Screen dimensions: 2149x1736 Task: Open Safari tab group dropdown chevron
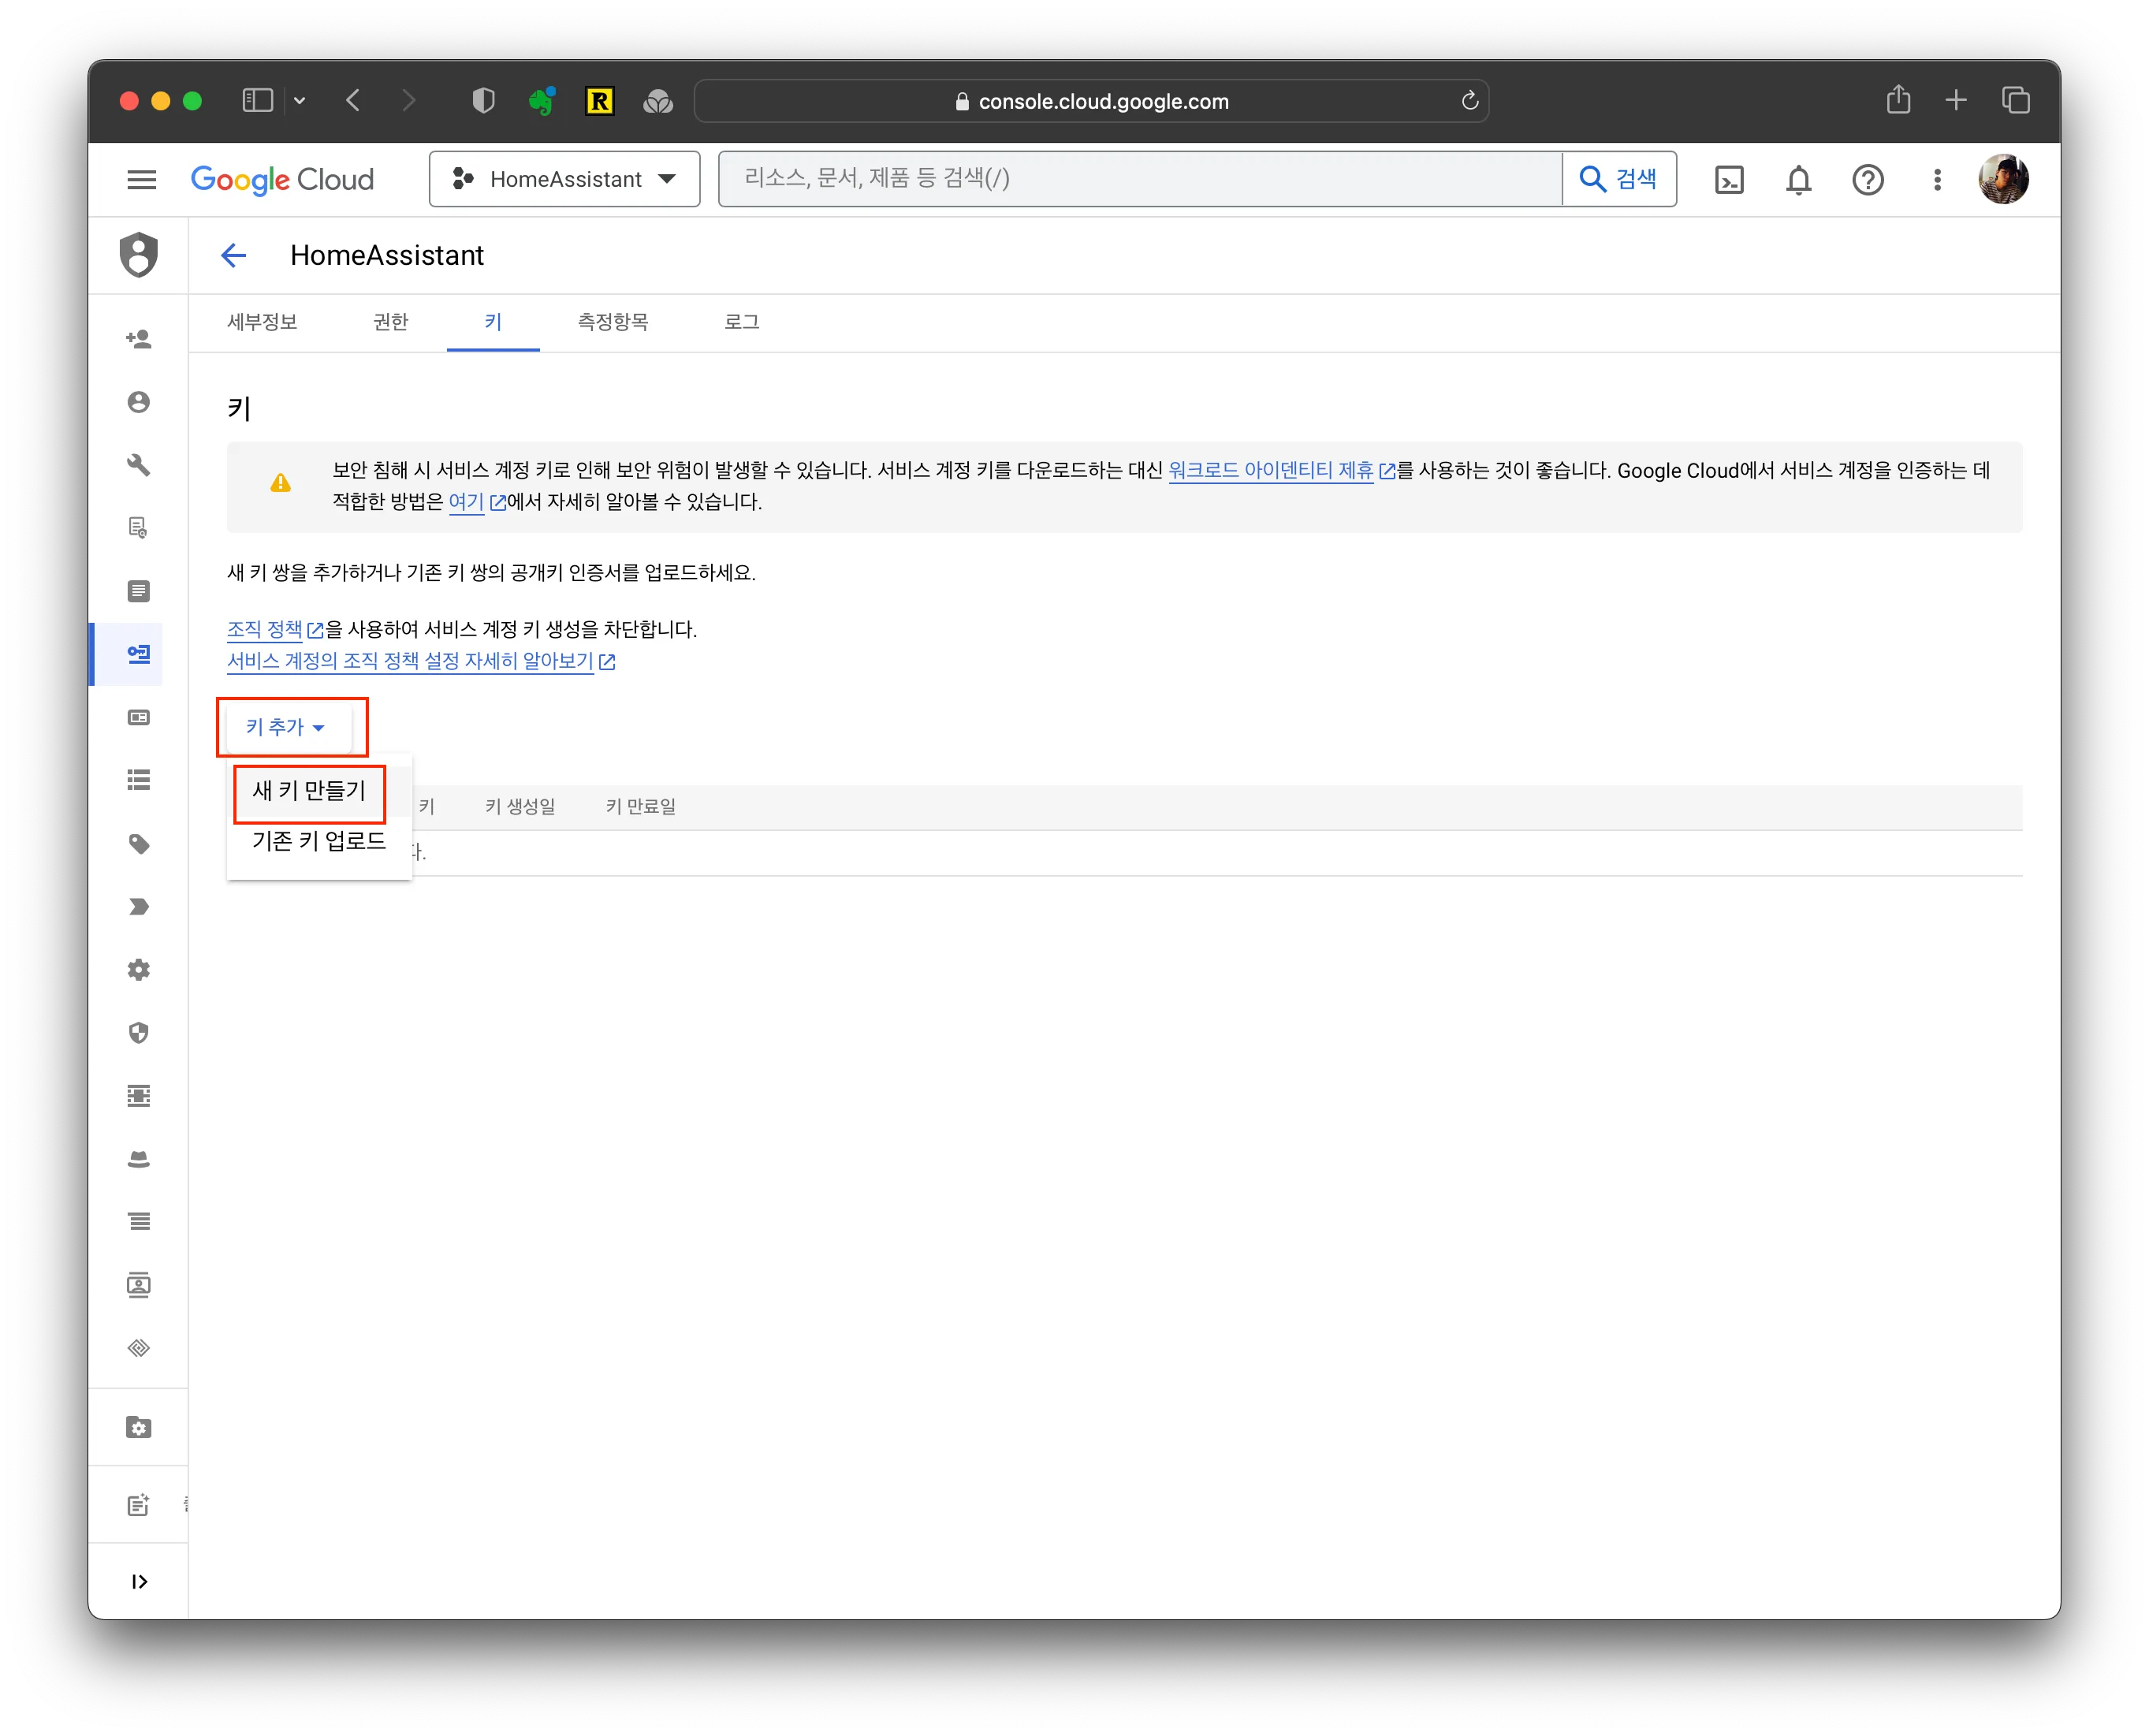pyautogui.click(x=299, y=101)
